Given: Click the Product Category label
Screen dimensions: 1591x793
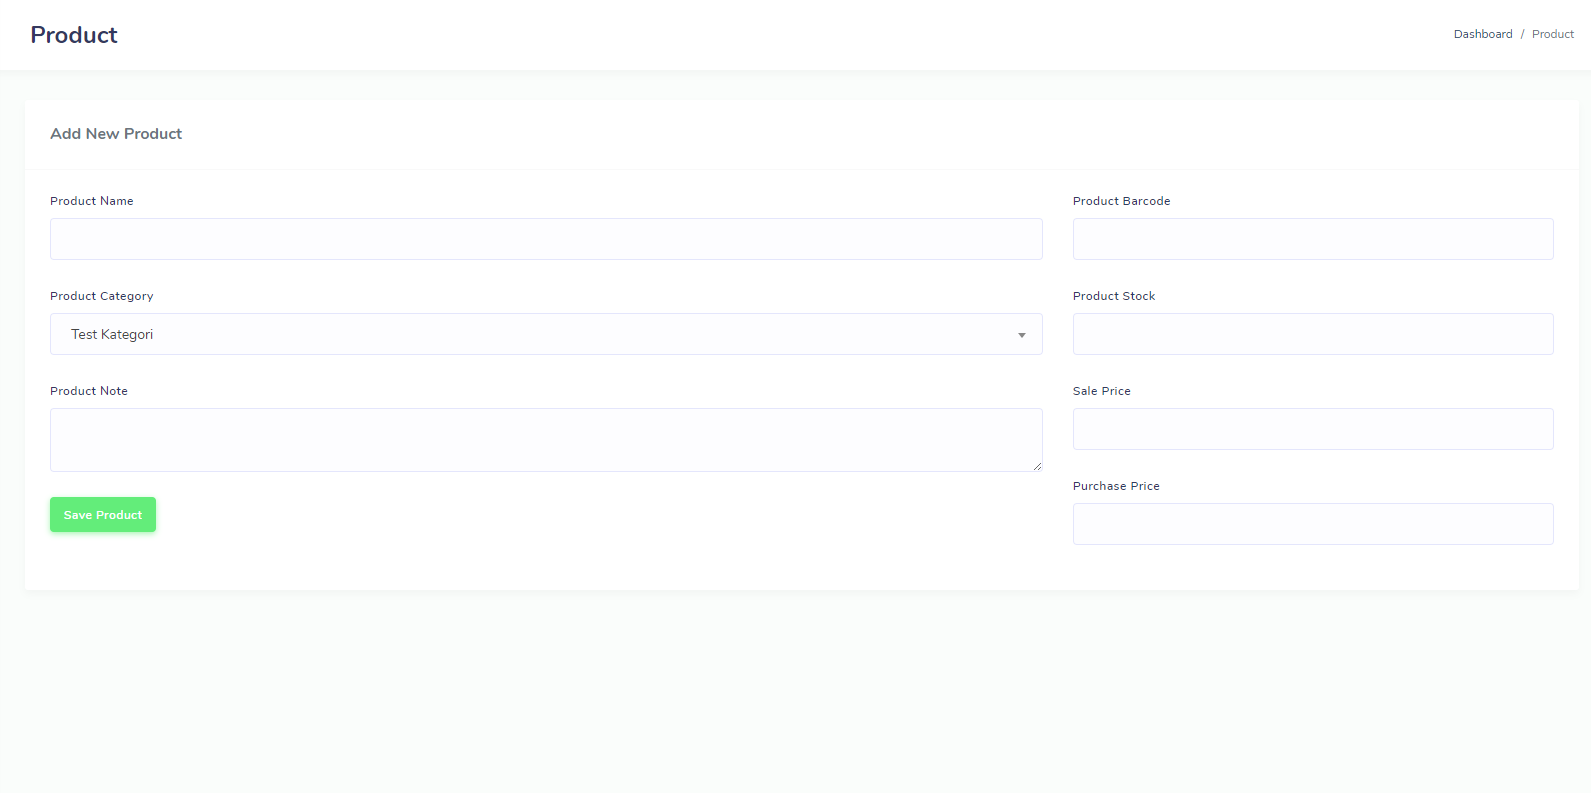Looking at the screenshot, I should [x=102, y=296].
